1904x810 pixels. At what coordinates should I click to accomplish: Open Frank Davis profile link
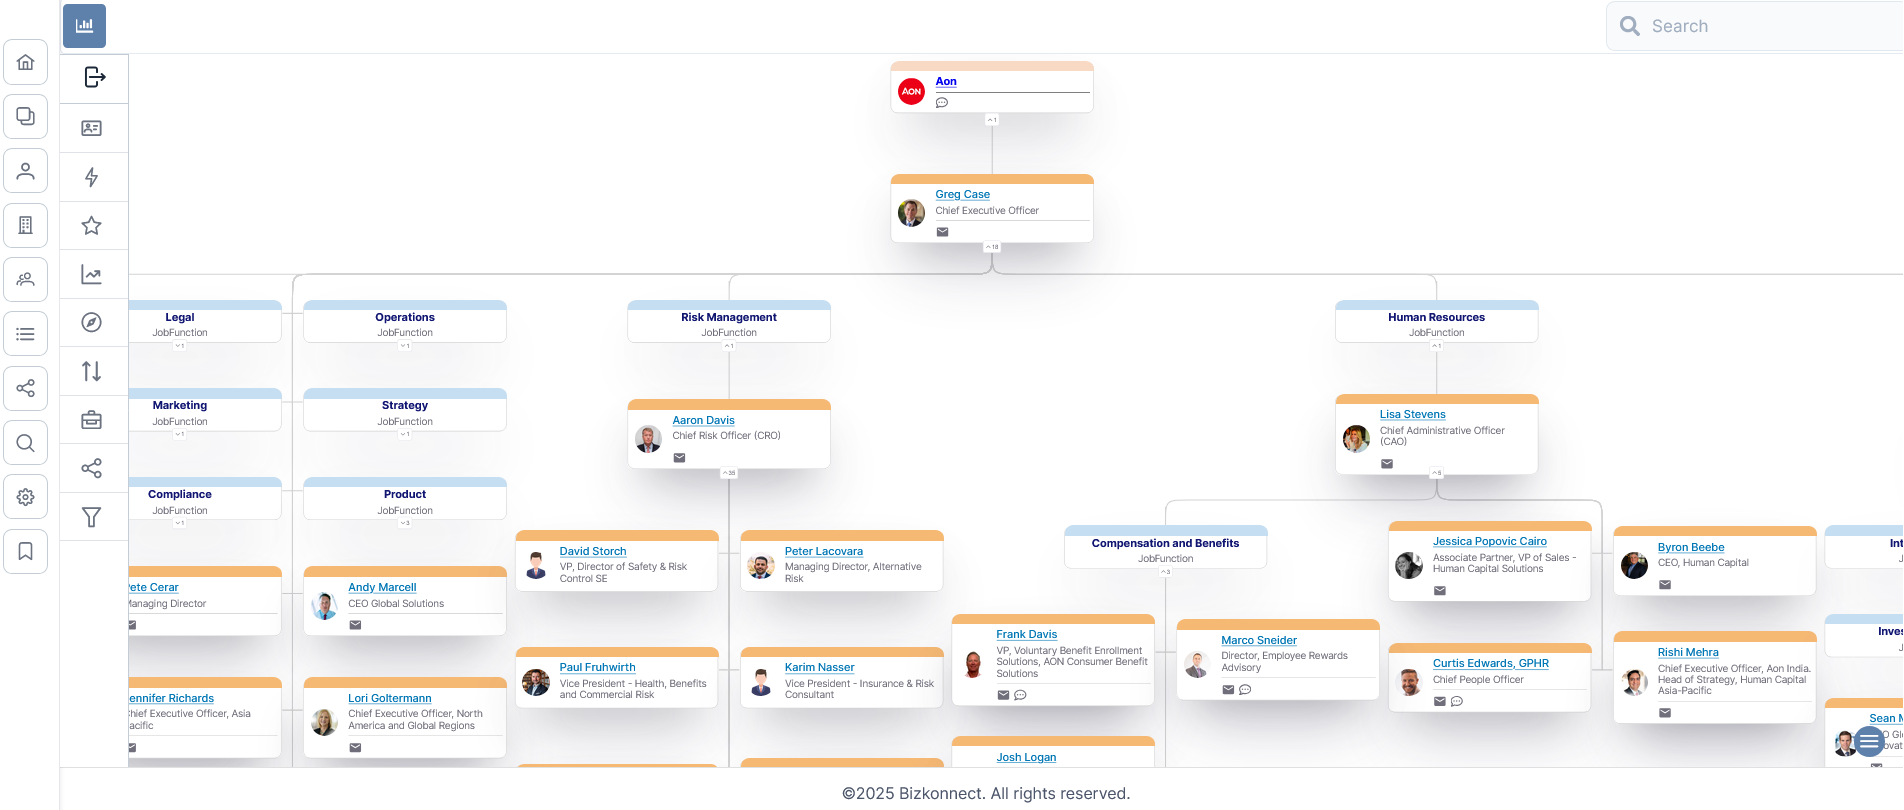[1027, 634]
